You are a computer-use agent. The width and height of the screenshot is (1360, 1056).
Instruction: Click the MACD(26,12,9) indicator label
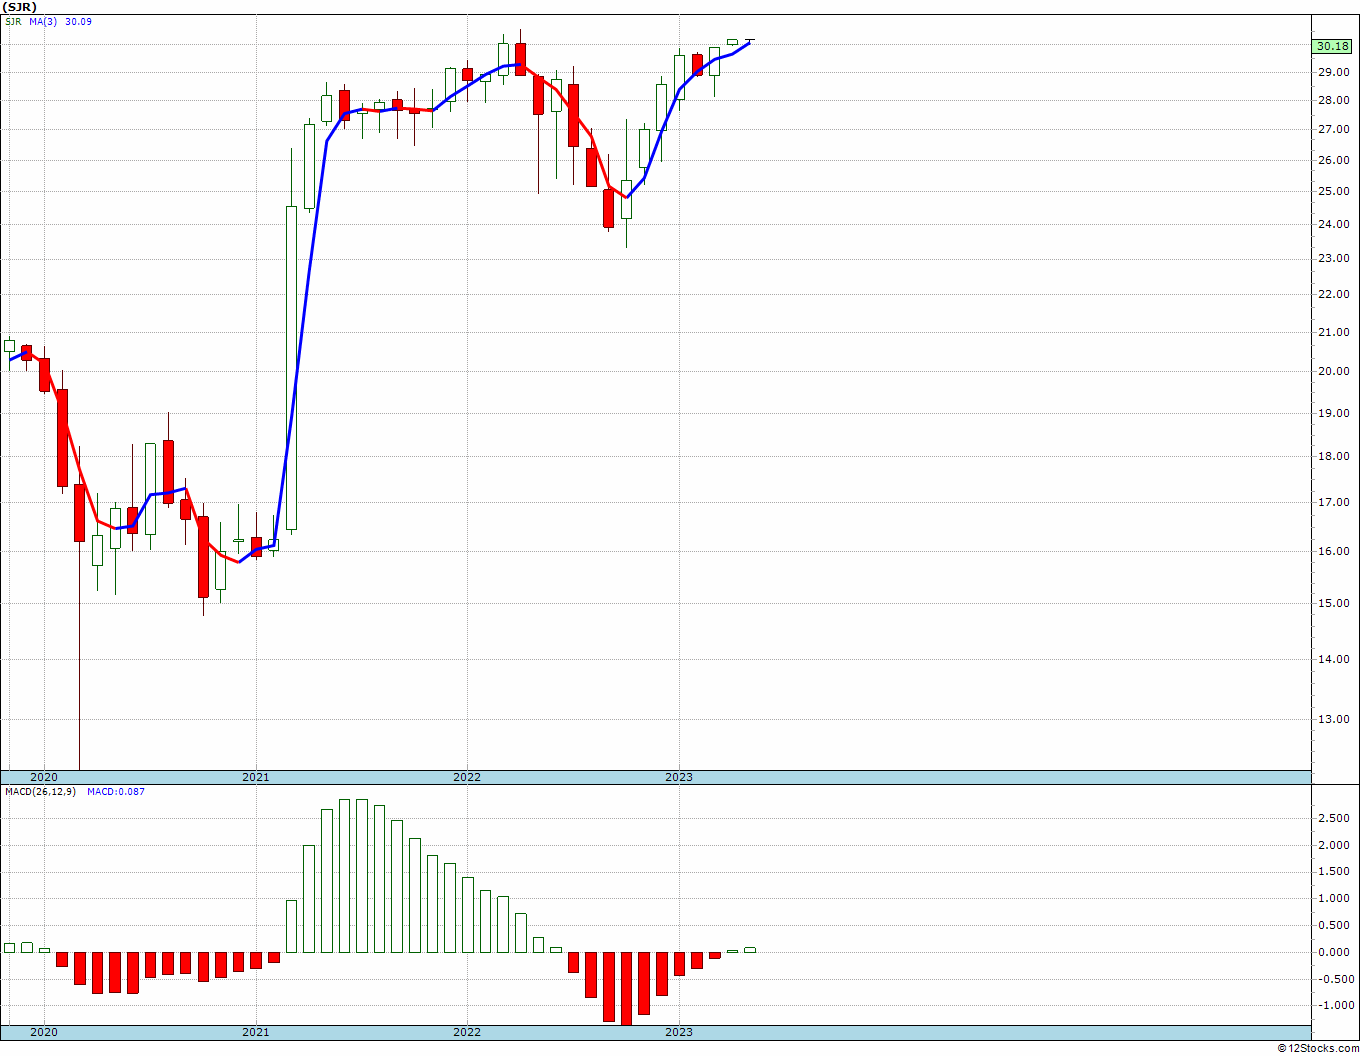click(x=40, y=792)
